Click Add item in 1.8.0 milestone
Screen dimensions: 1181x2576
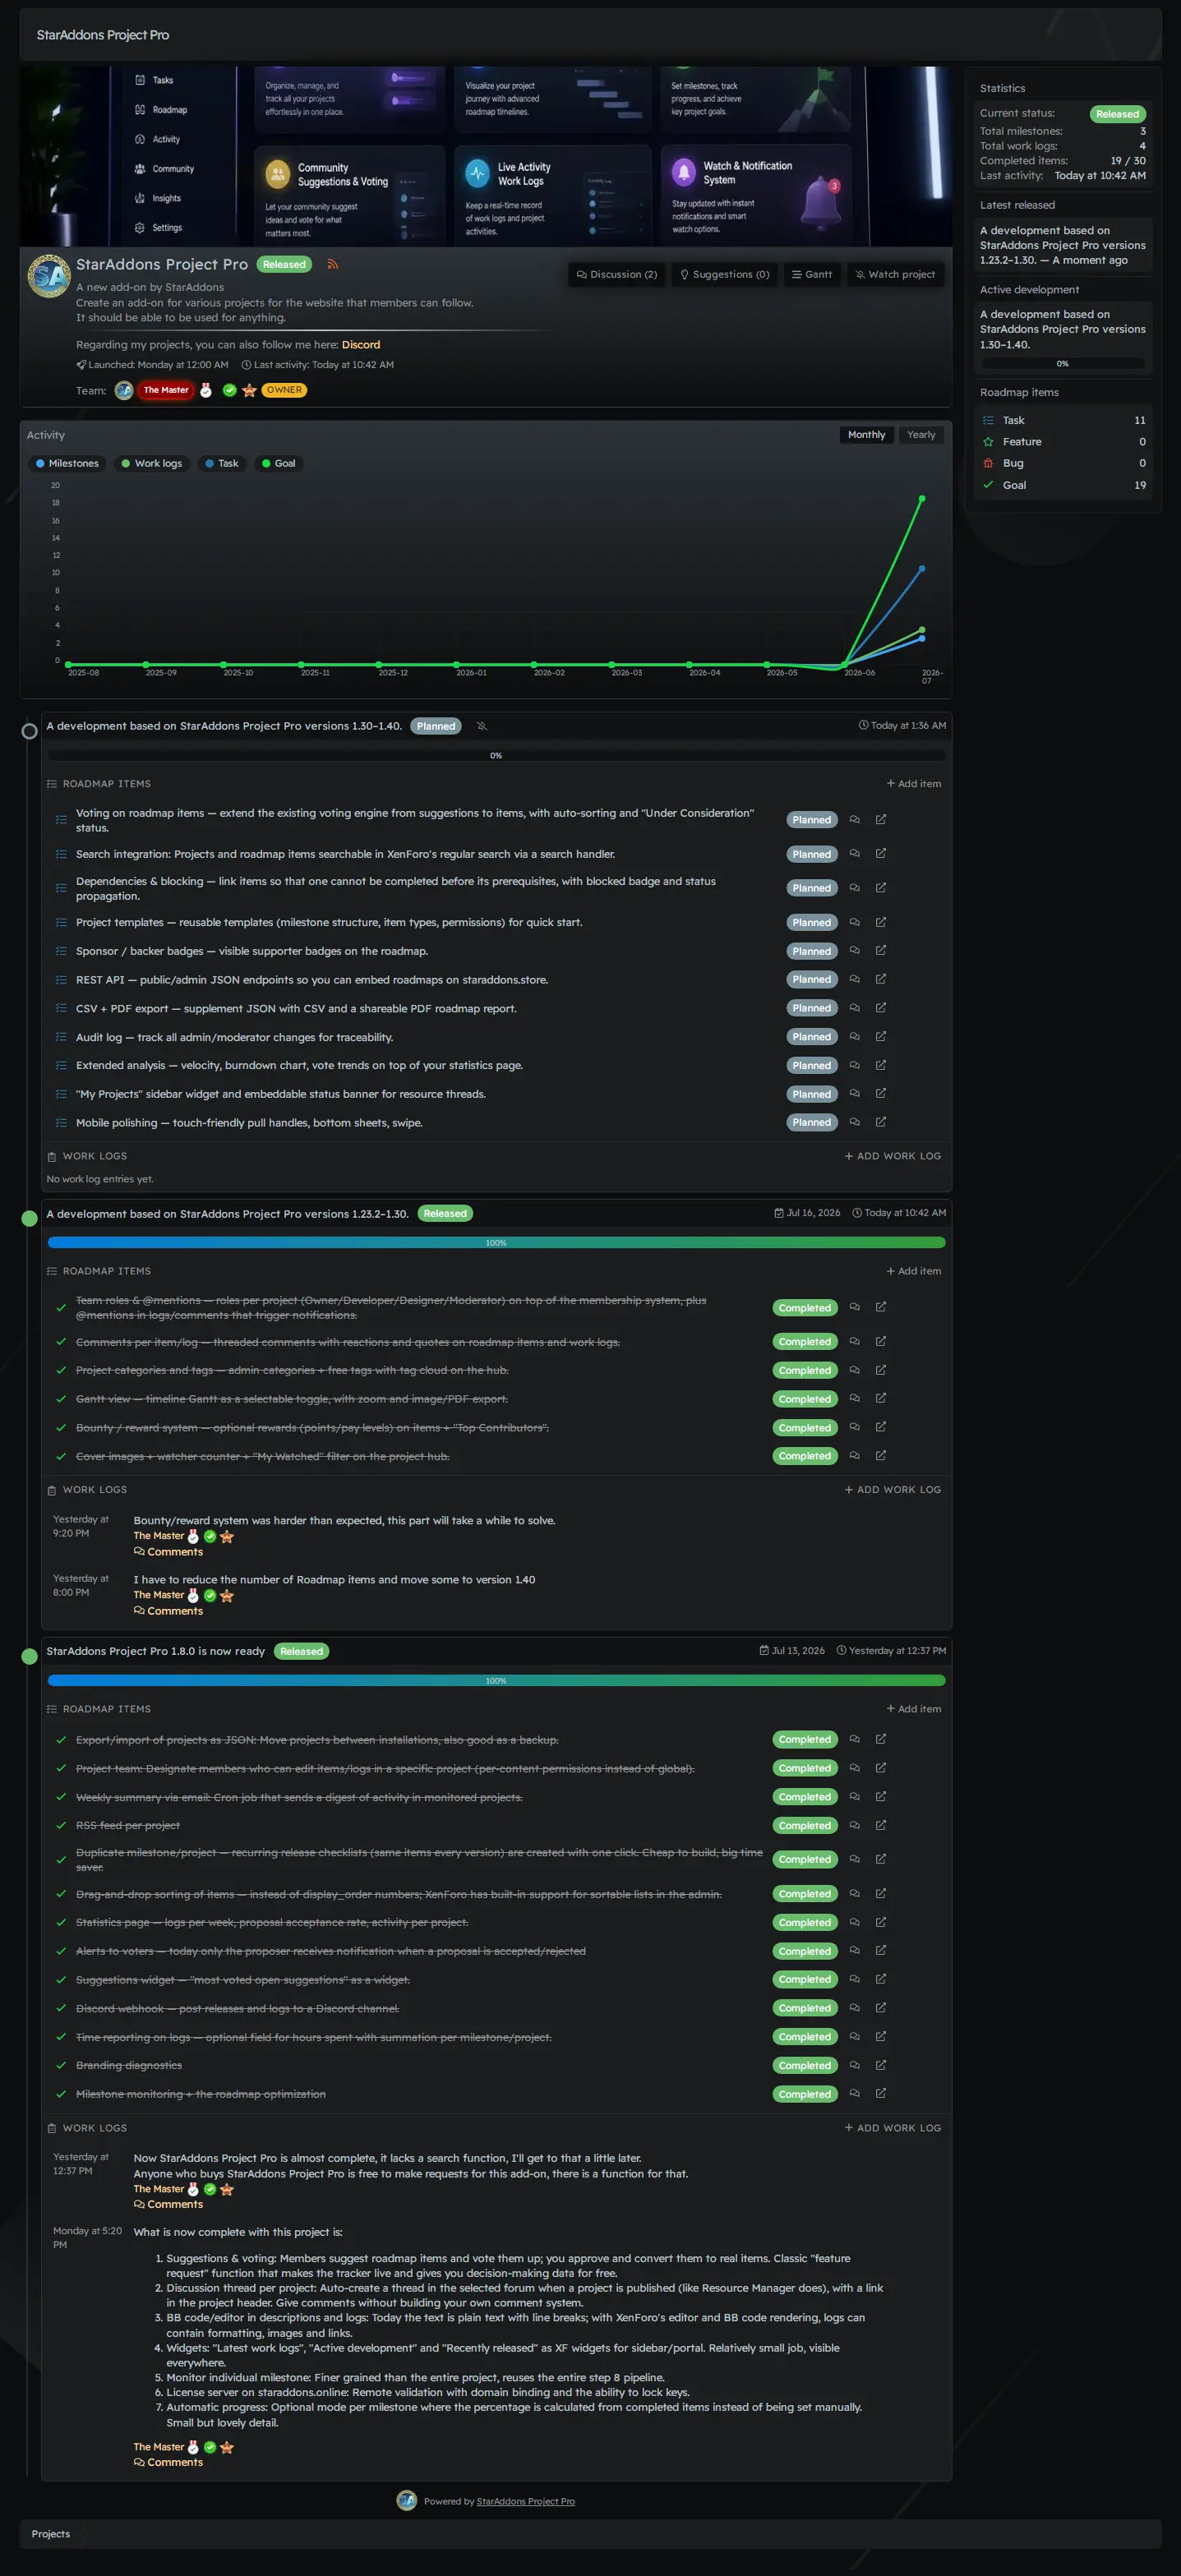click(x=914, y=1709)
